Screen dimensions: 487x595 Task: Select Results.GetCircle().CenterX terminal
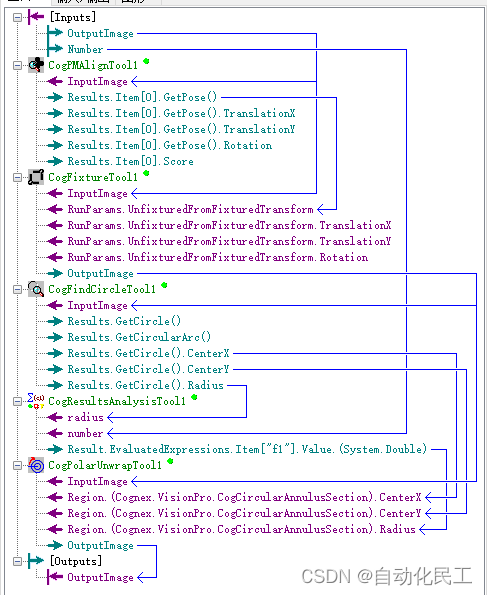click(148, 353)
